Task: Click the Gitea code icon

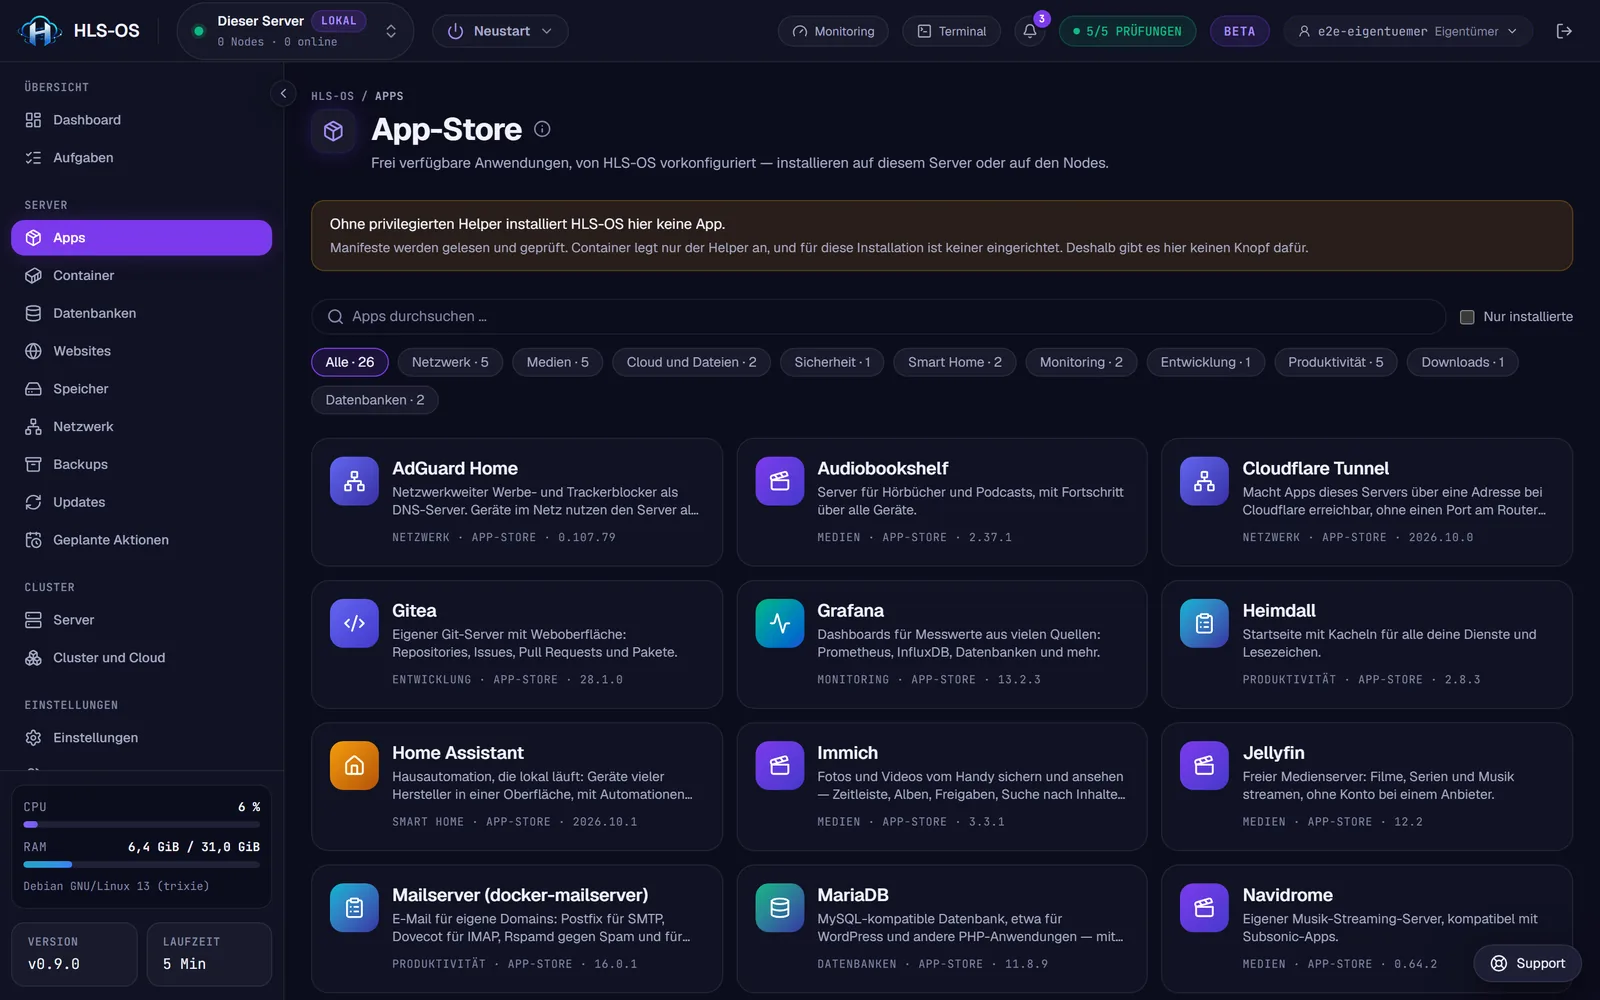Action: click(354, 623)
